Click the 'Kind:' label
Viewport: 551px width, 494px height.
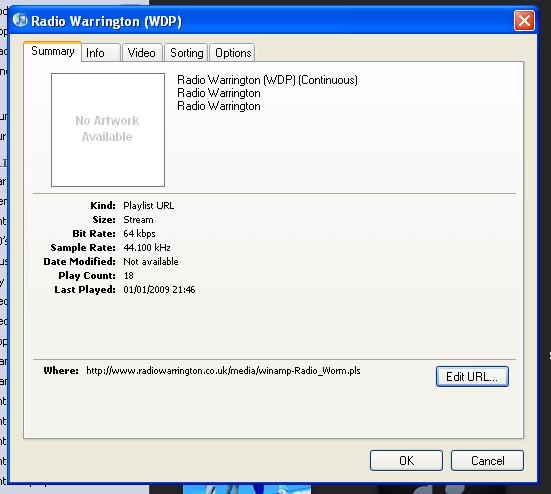[103, 206]
